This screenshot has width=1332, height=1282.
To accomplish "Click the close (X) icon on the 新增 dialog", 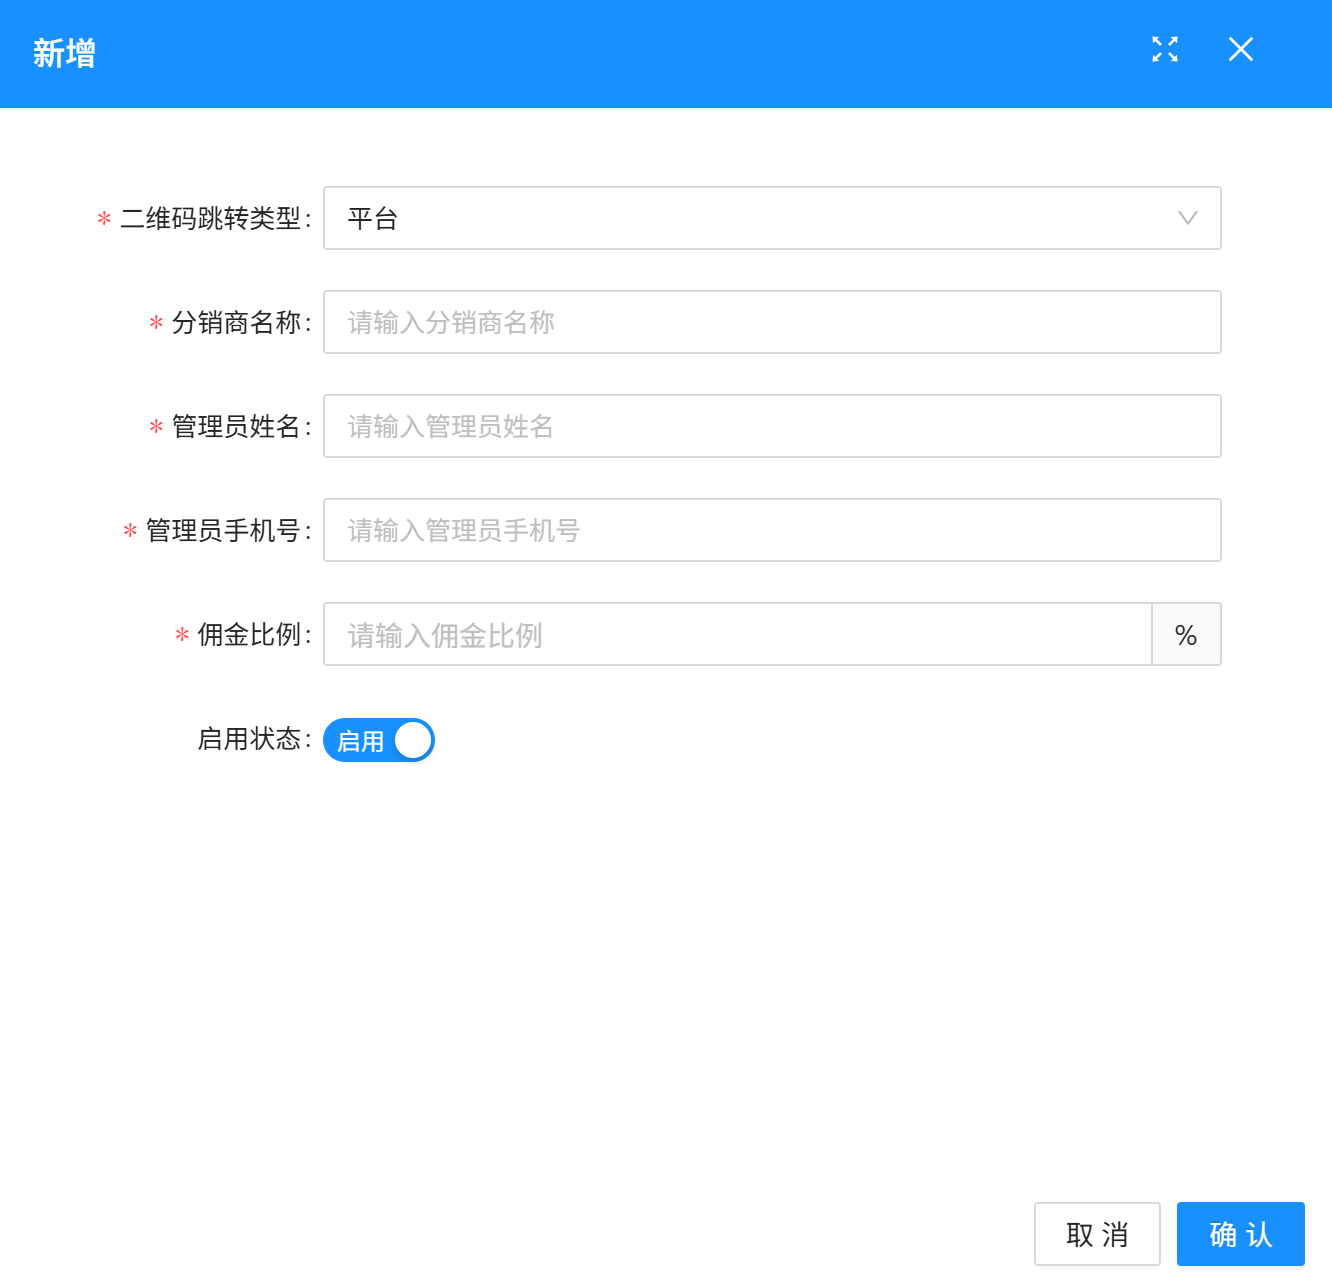I will pos(1241,49).
